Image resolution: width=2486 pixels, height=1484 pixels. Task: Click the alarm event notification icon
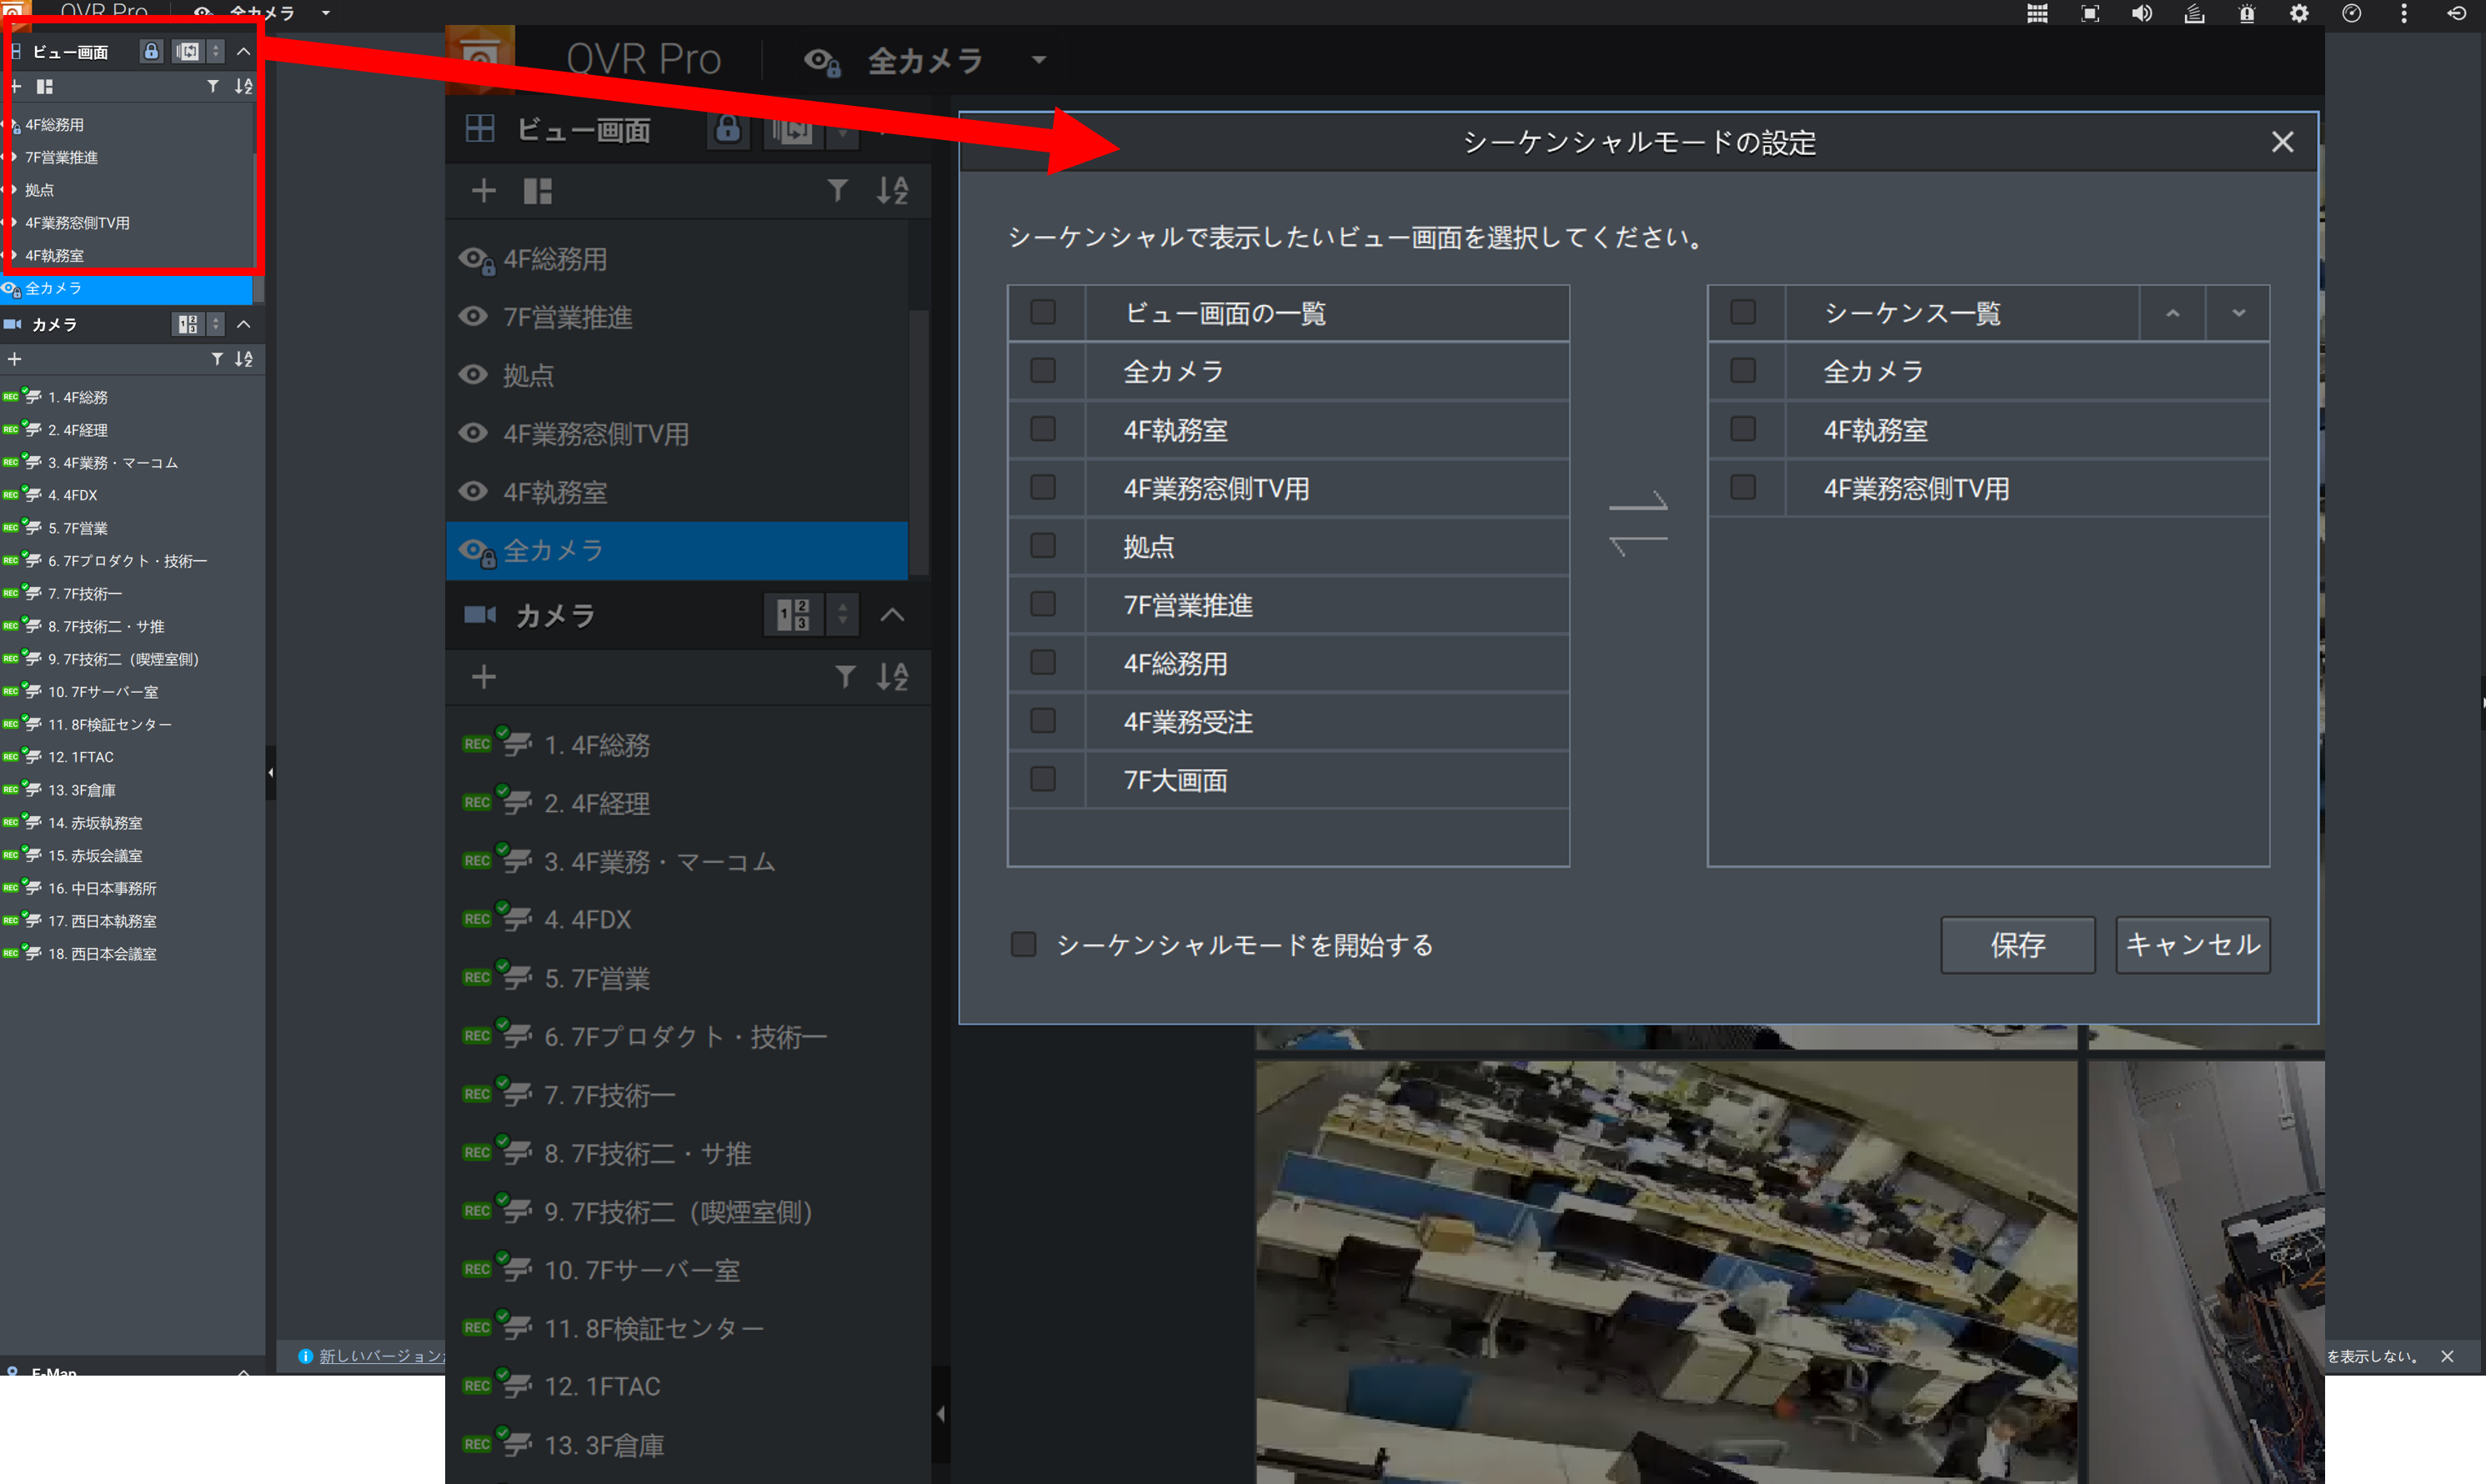(x=2246, y=14)
